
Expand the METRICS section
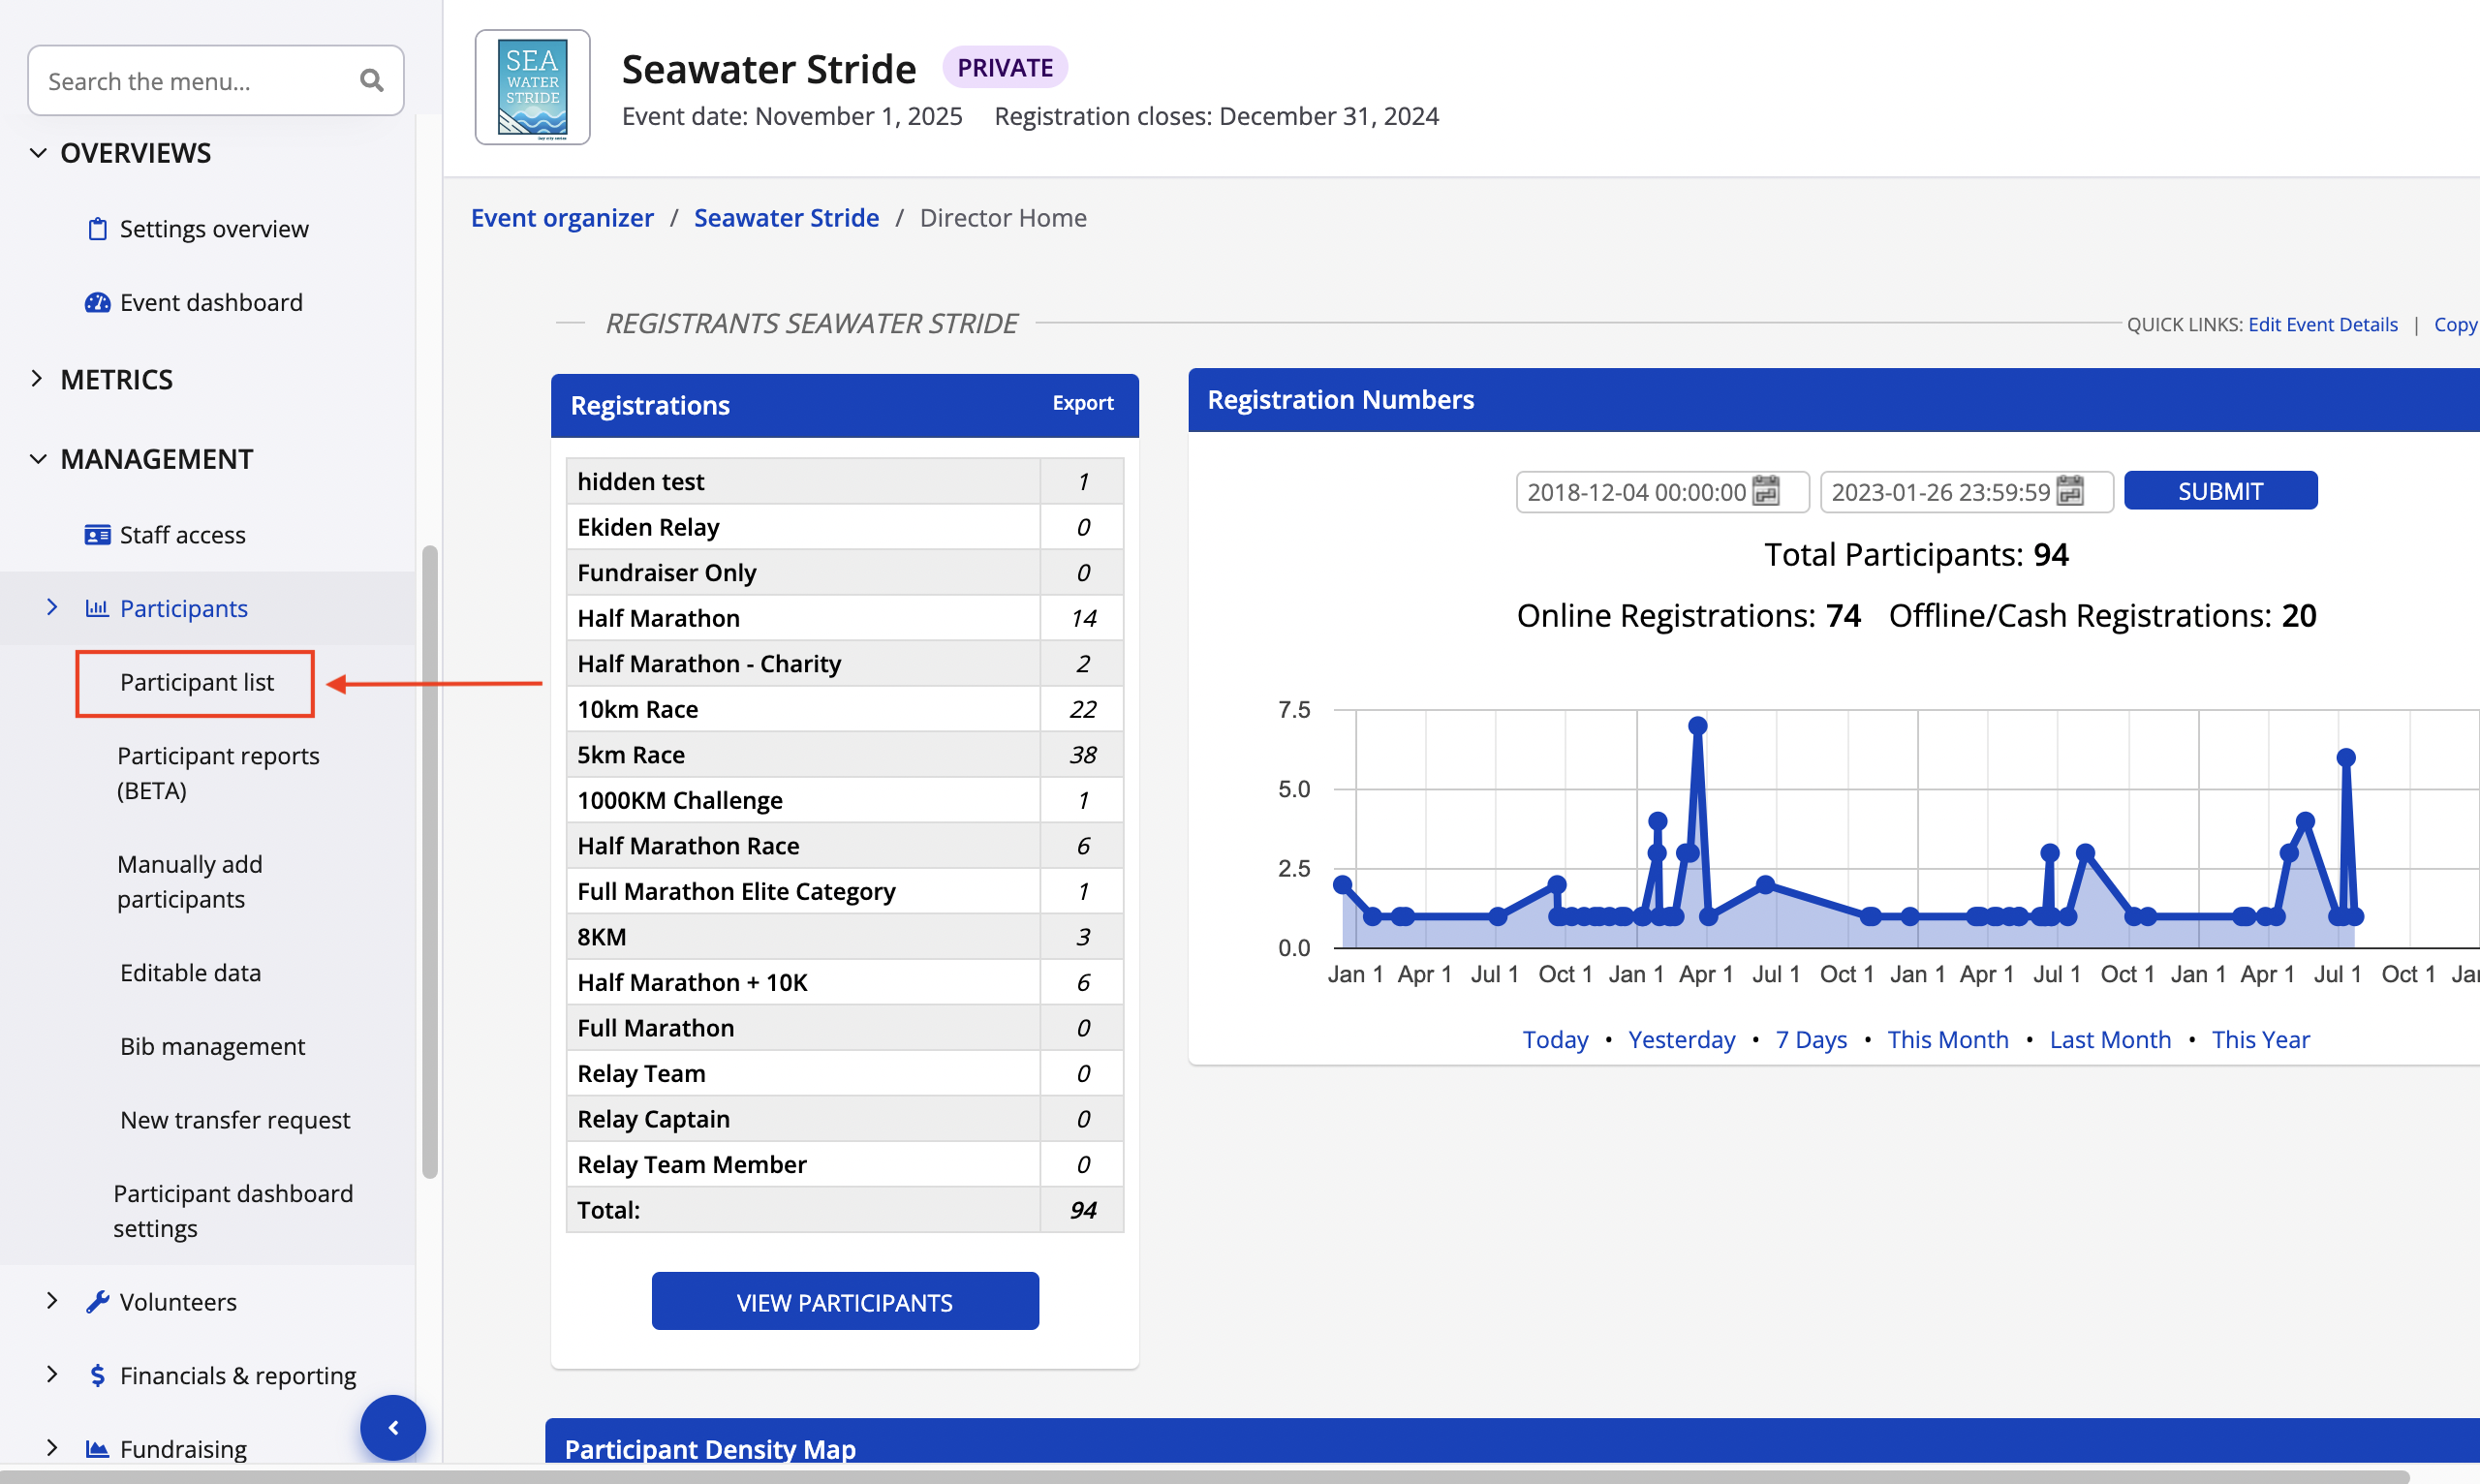38,379
